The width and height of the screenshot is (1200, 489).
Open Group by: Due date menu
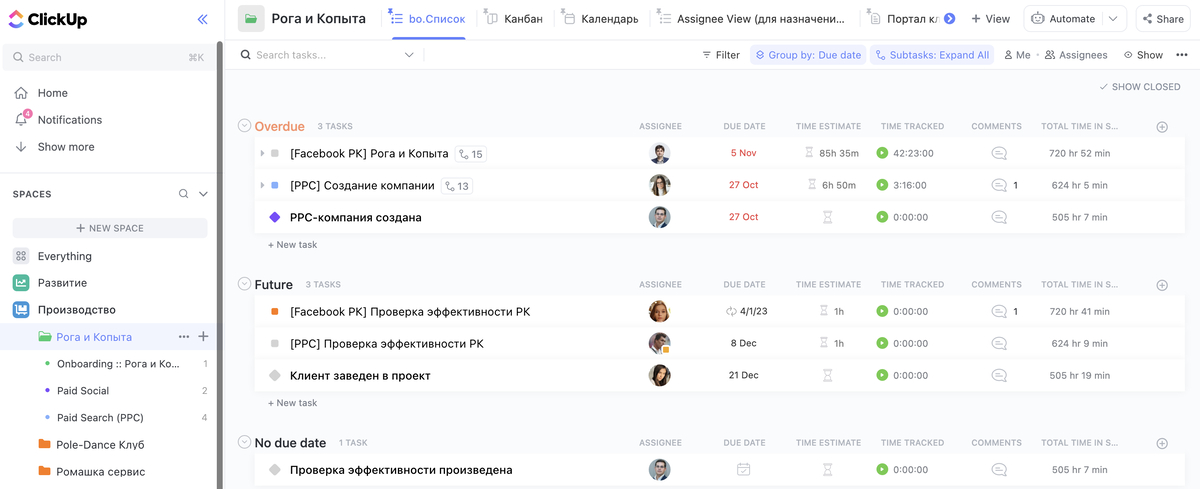pos(807,55)
